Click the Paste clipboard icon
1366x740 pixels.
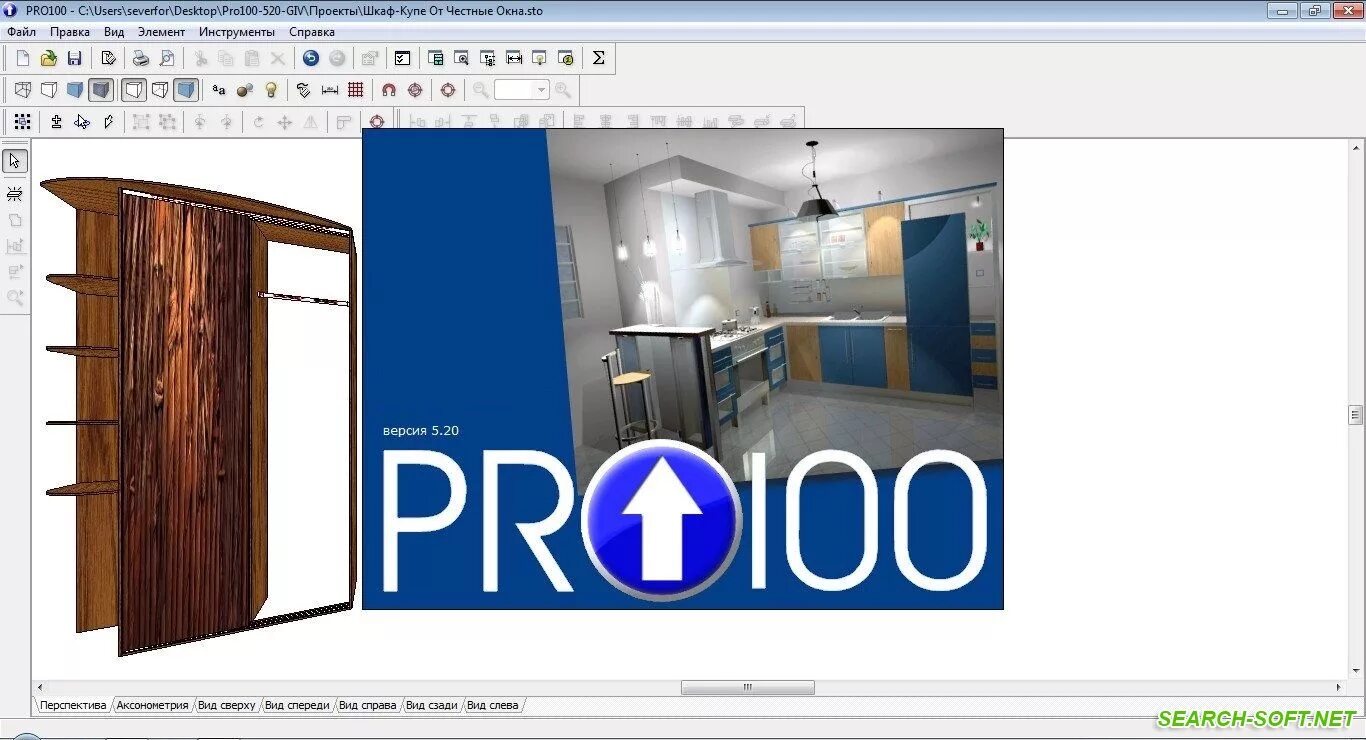[252, 58]
